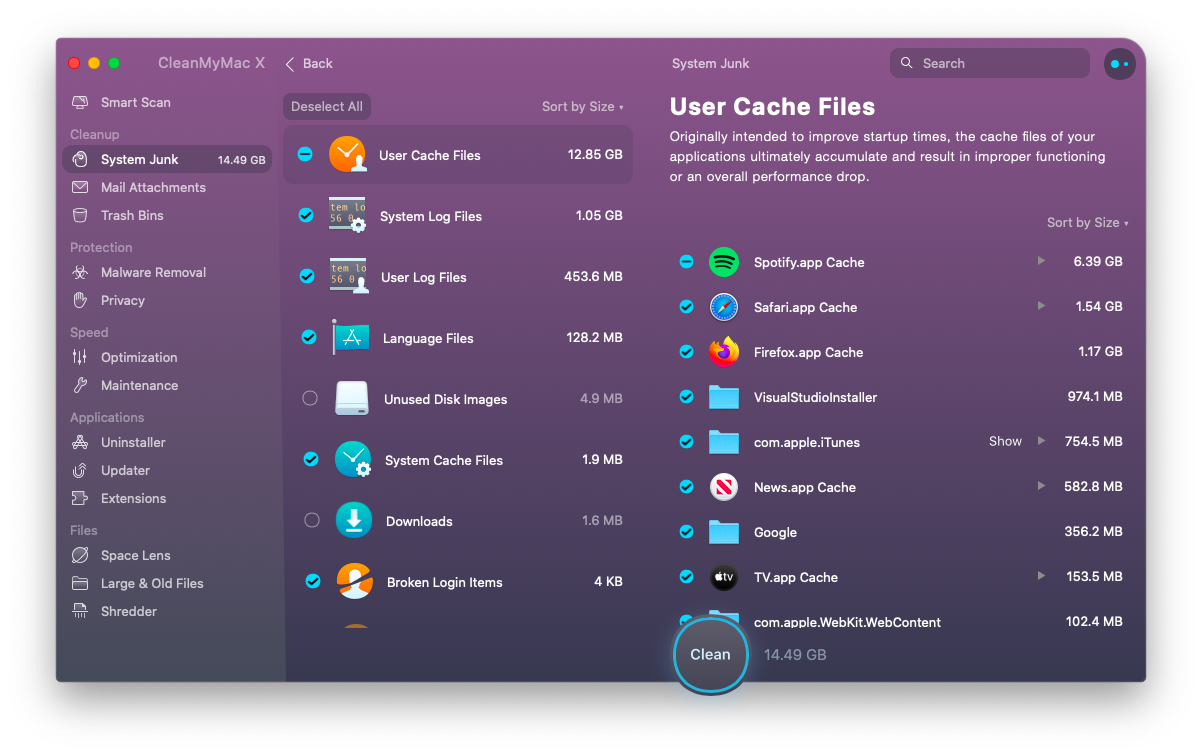Click the Broken Login Items icon
The width and height of the screenshot is (1202, 756).
[x=355, y=581]
